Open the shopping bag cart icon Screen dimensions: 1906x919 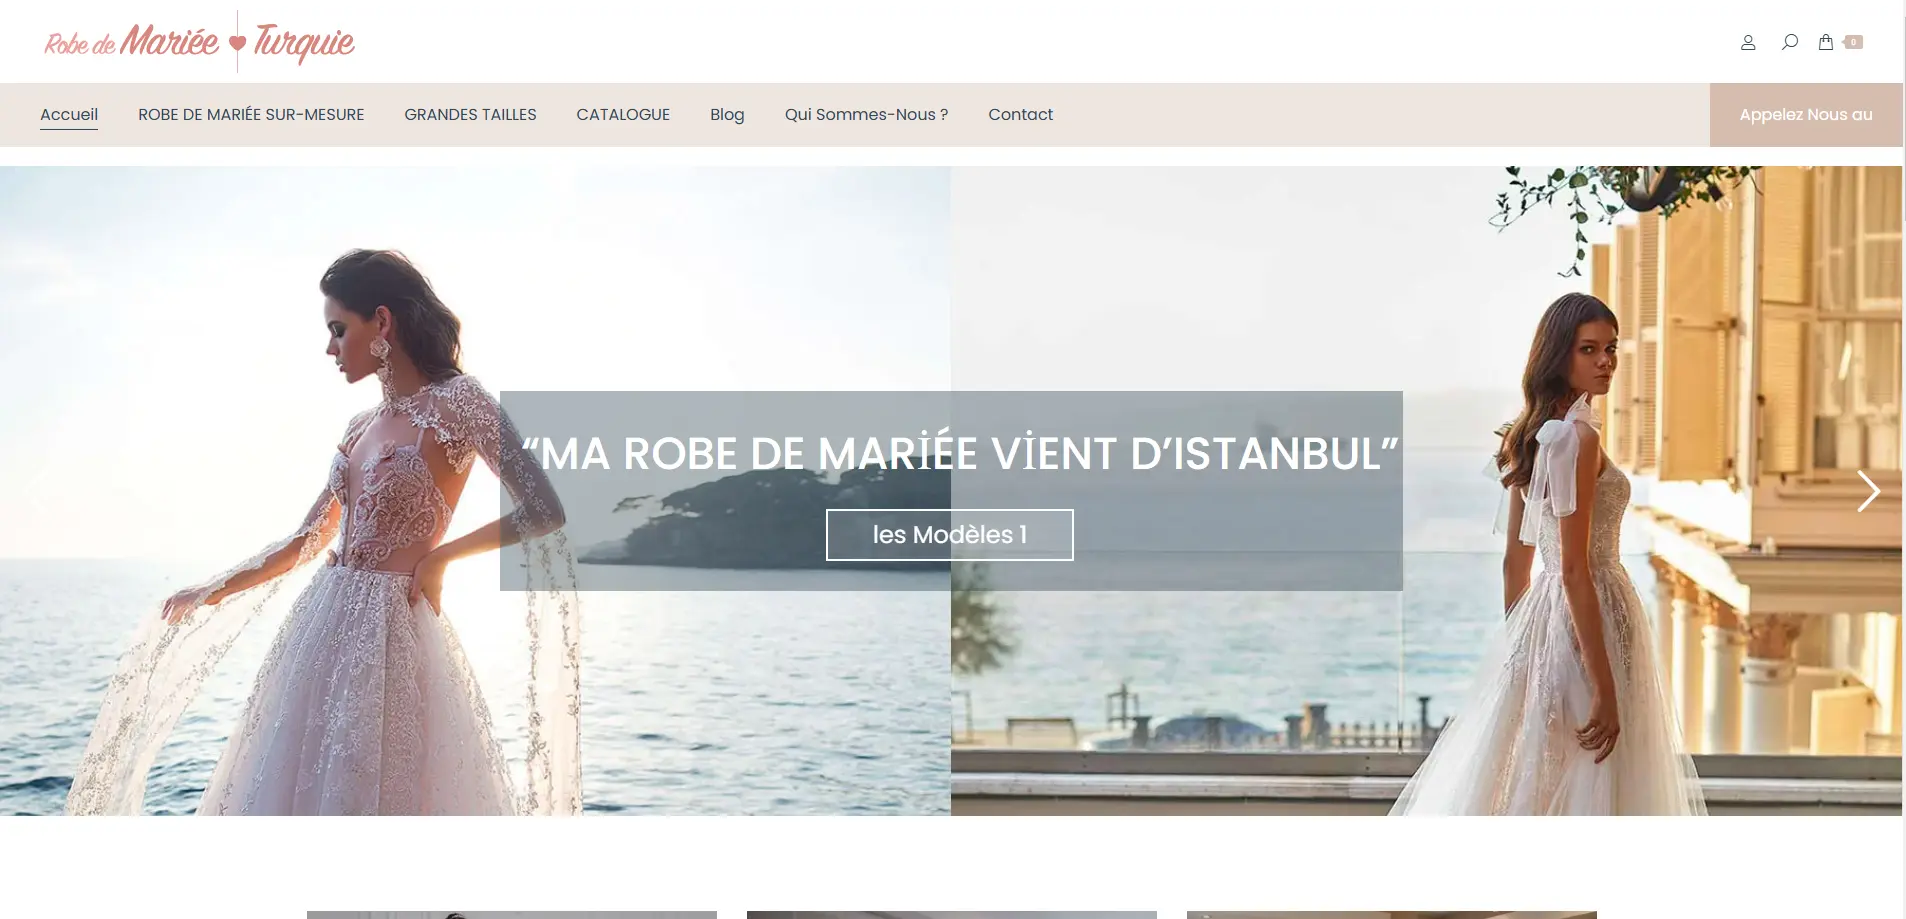[x=1826, y=42]
